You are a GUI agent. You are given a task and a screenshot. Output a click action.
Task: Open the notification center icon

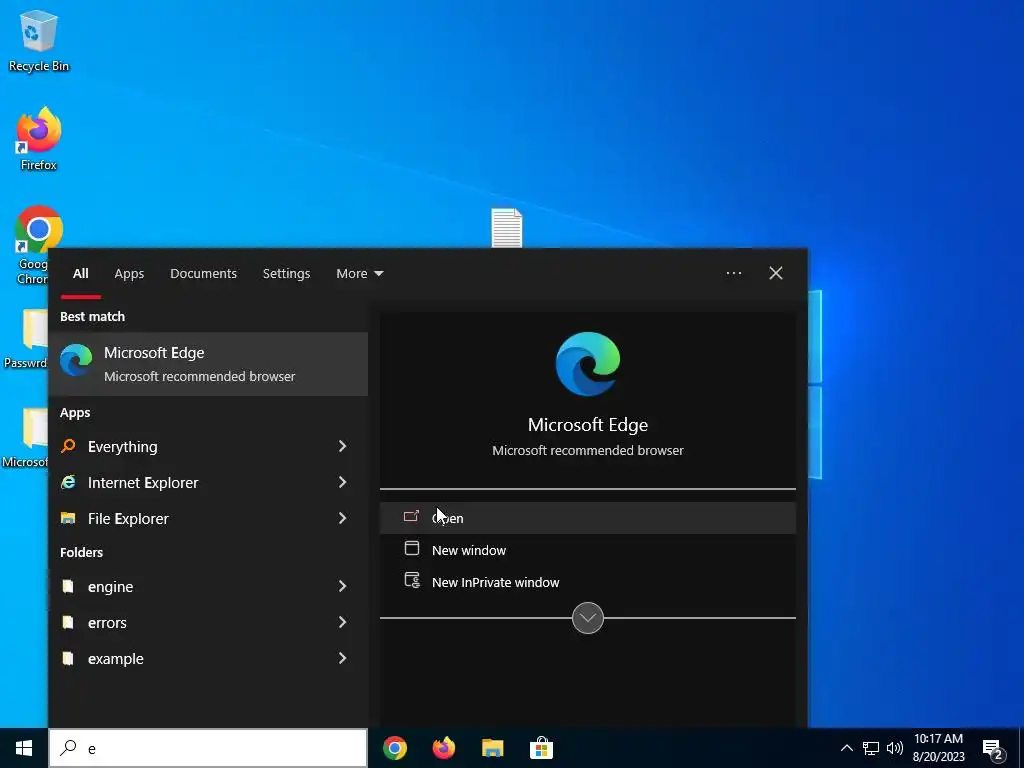[x=993, y=749]
